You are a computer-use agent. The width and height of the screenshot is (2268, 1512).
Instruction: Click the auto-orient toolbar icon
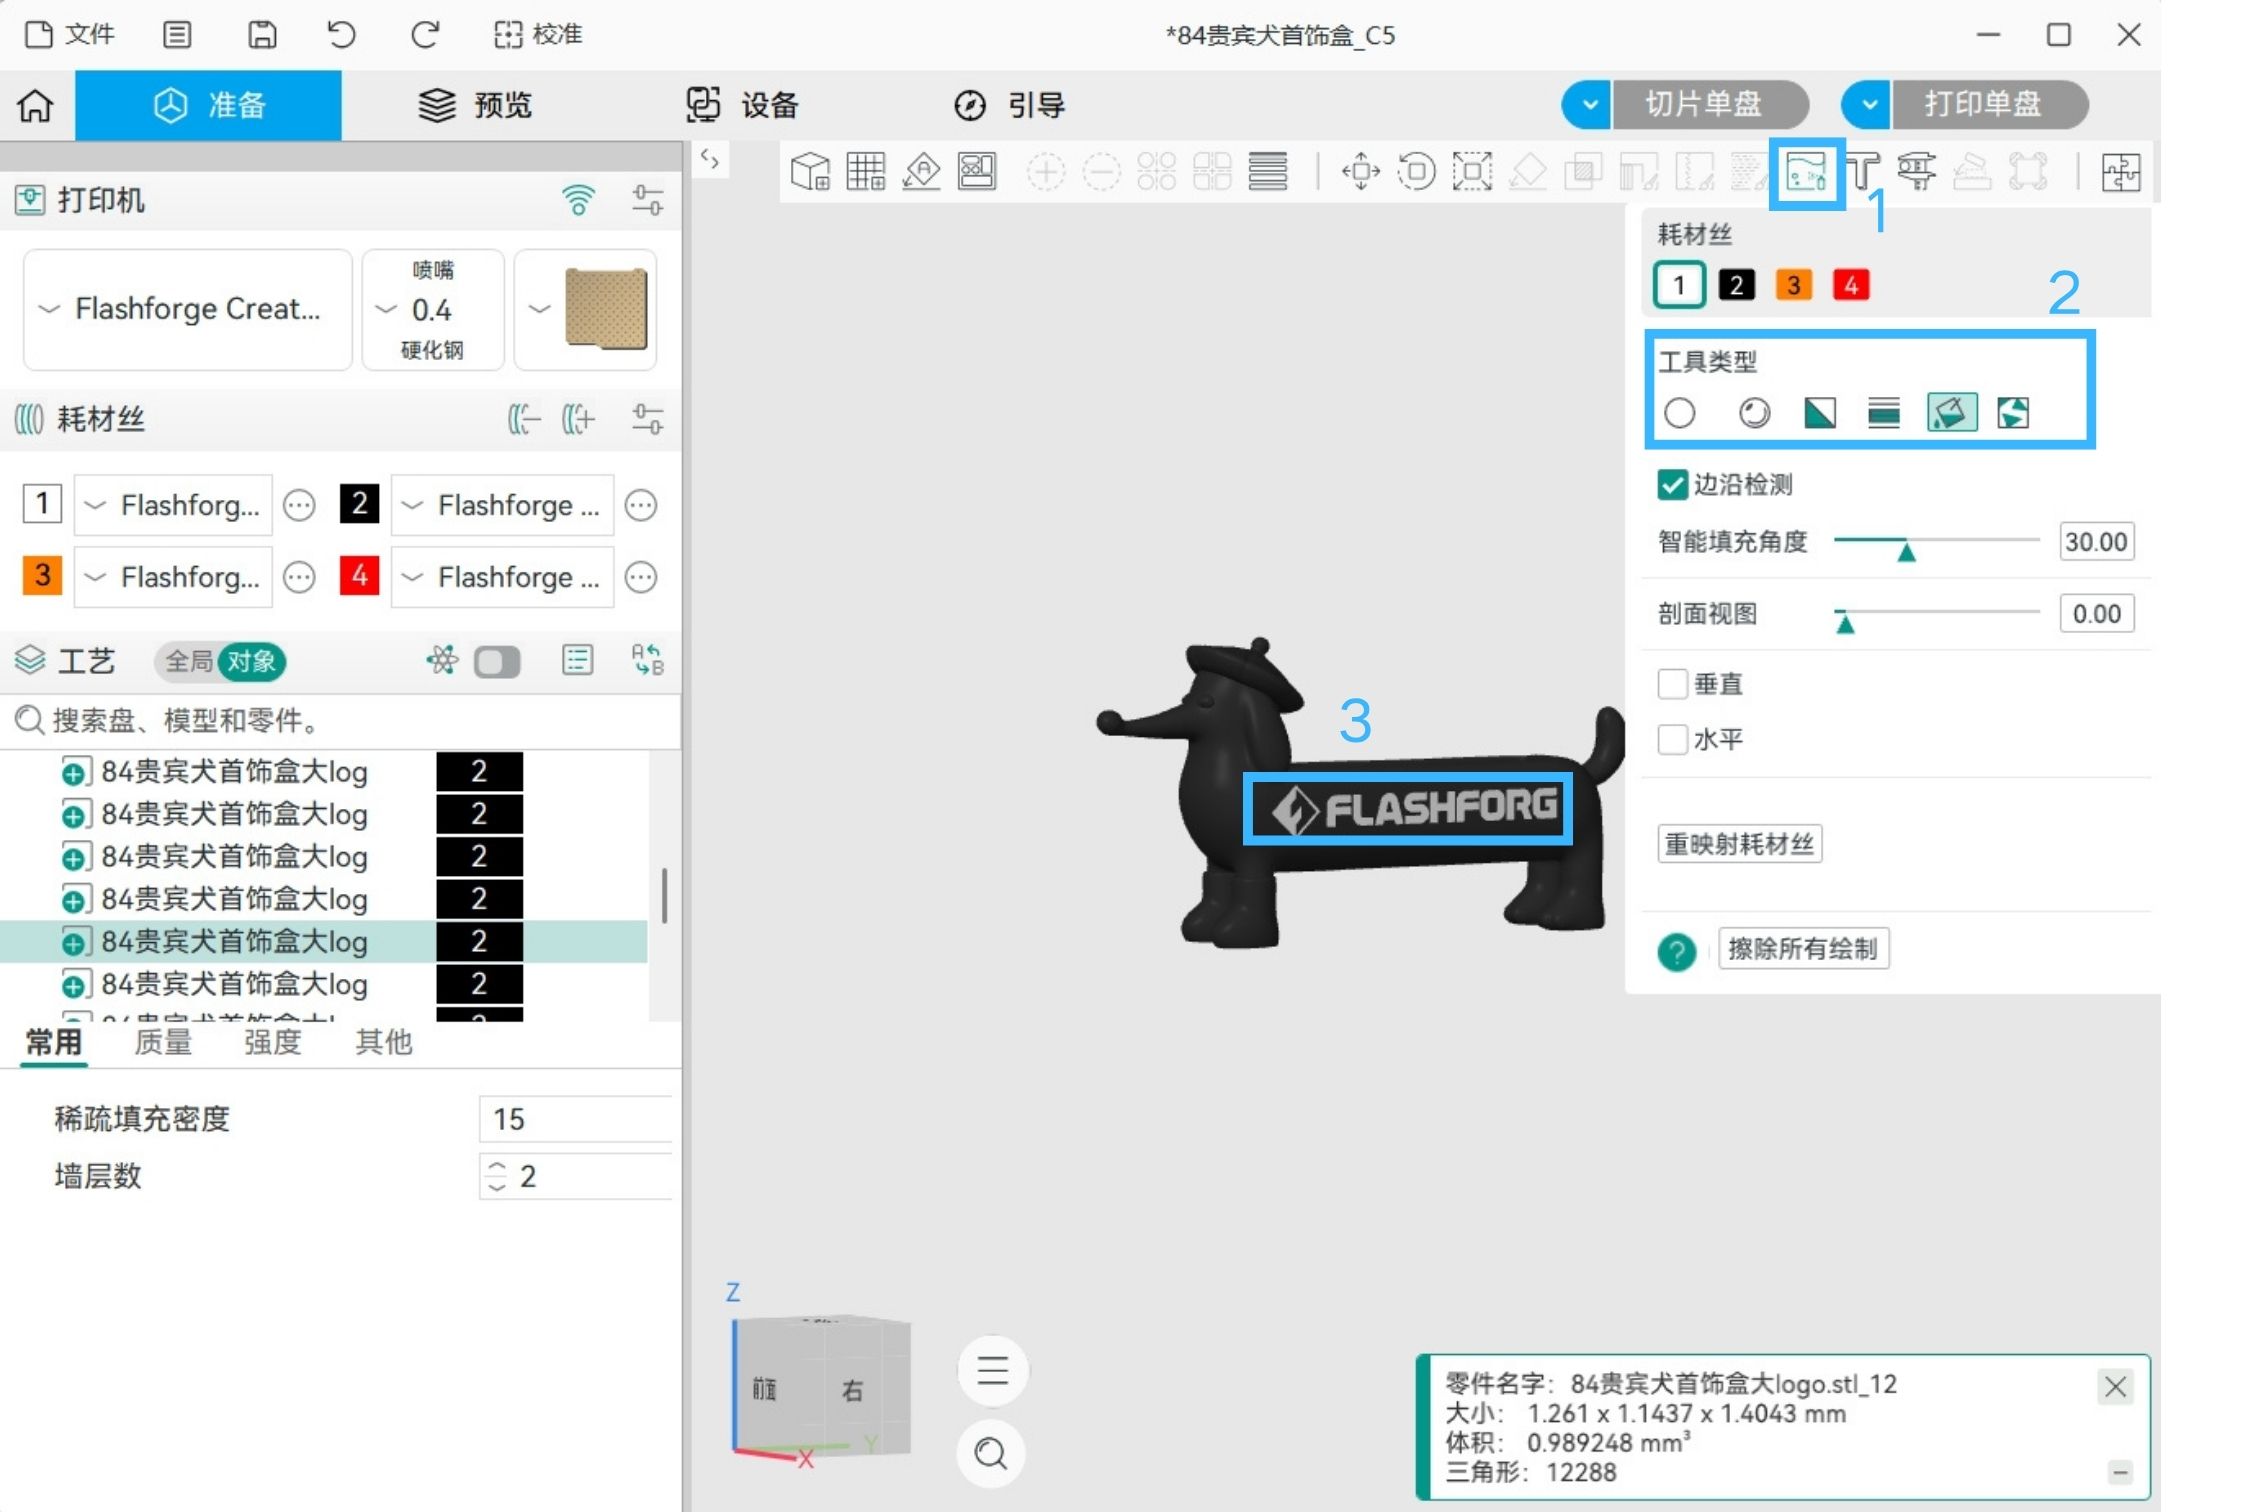(x=921, y=171)
